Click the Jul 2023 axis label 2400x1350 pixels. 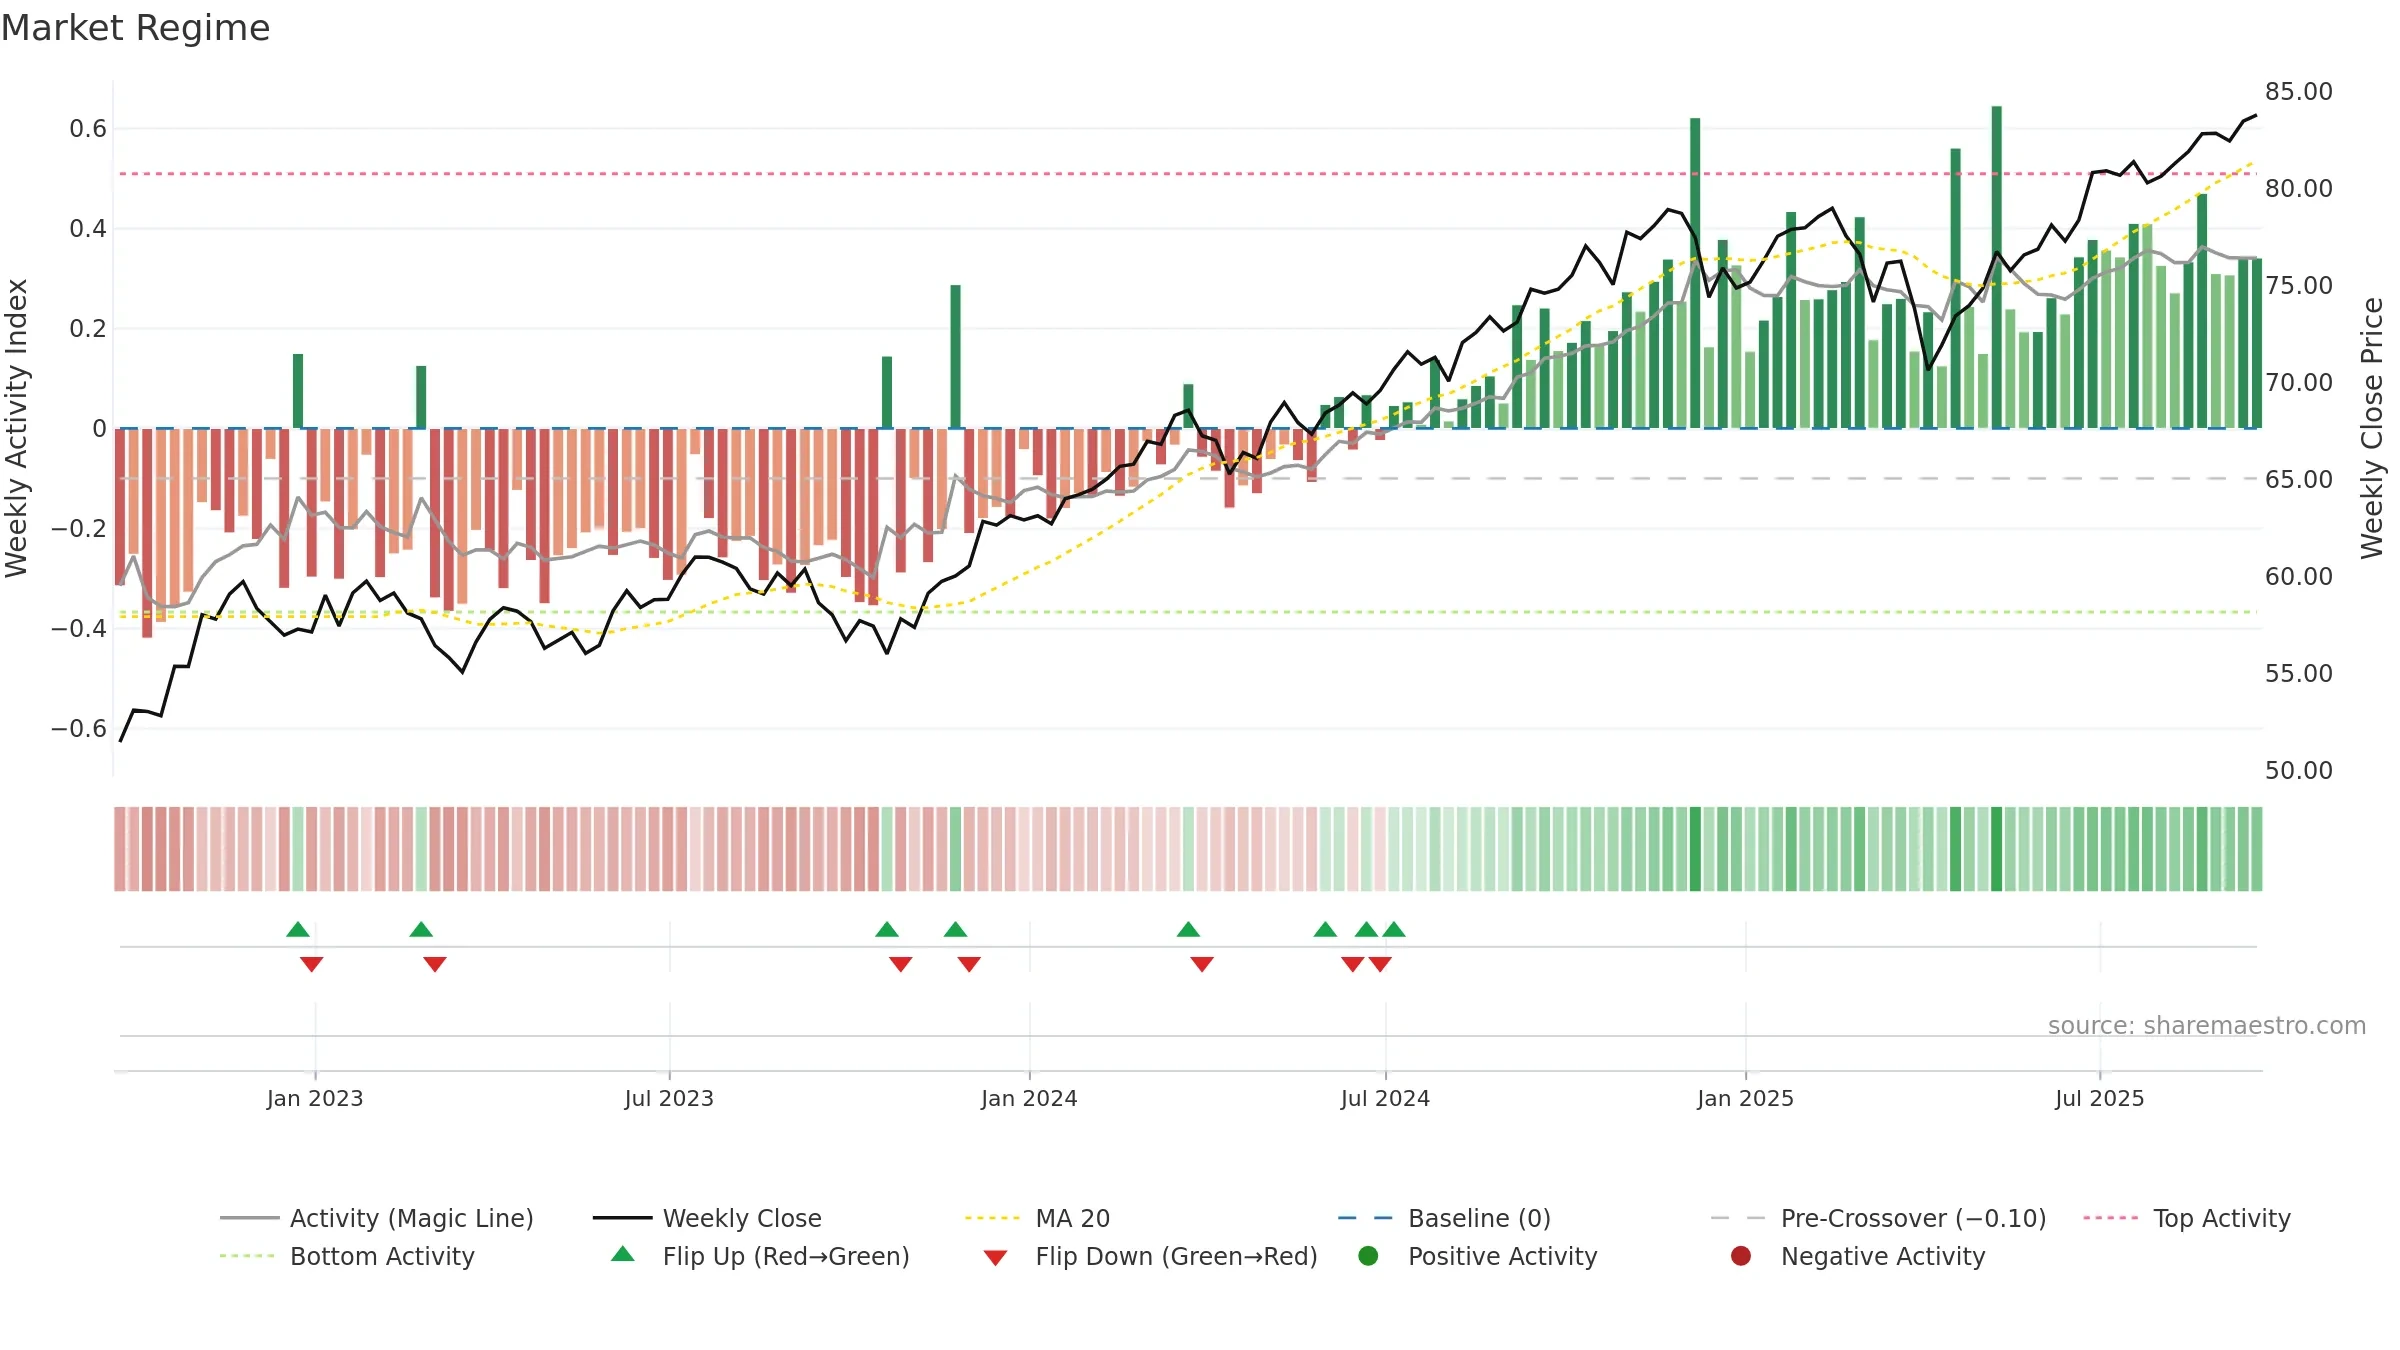click(x=669, y=1098)
